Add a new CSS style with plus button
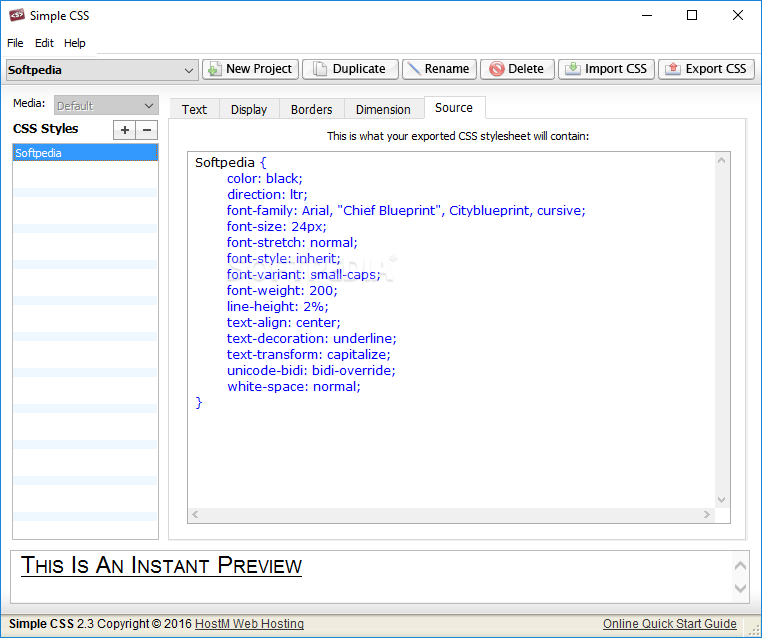The height and width of the screenshot is (638, 762). tap(124, 130)
